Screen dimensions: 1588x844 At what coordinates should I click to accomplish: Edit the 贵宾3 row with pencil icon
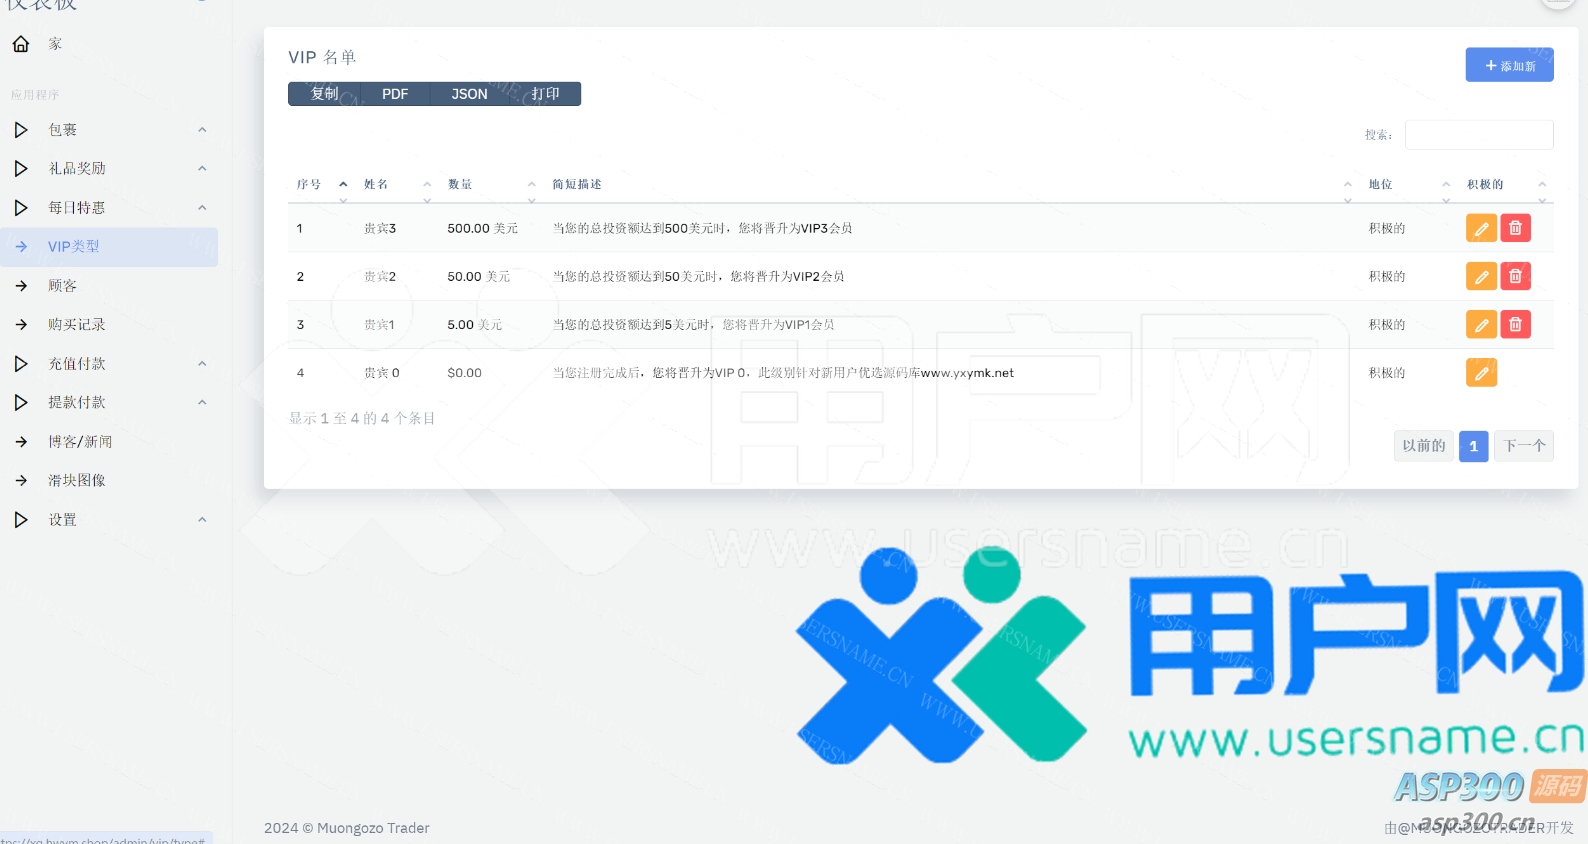(1481, 228)
